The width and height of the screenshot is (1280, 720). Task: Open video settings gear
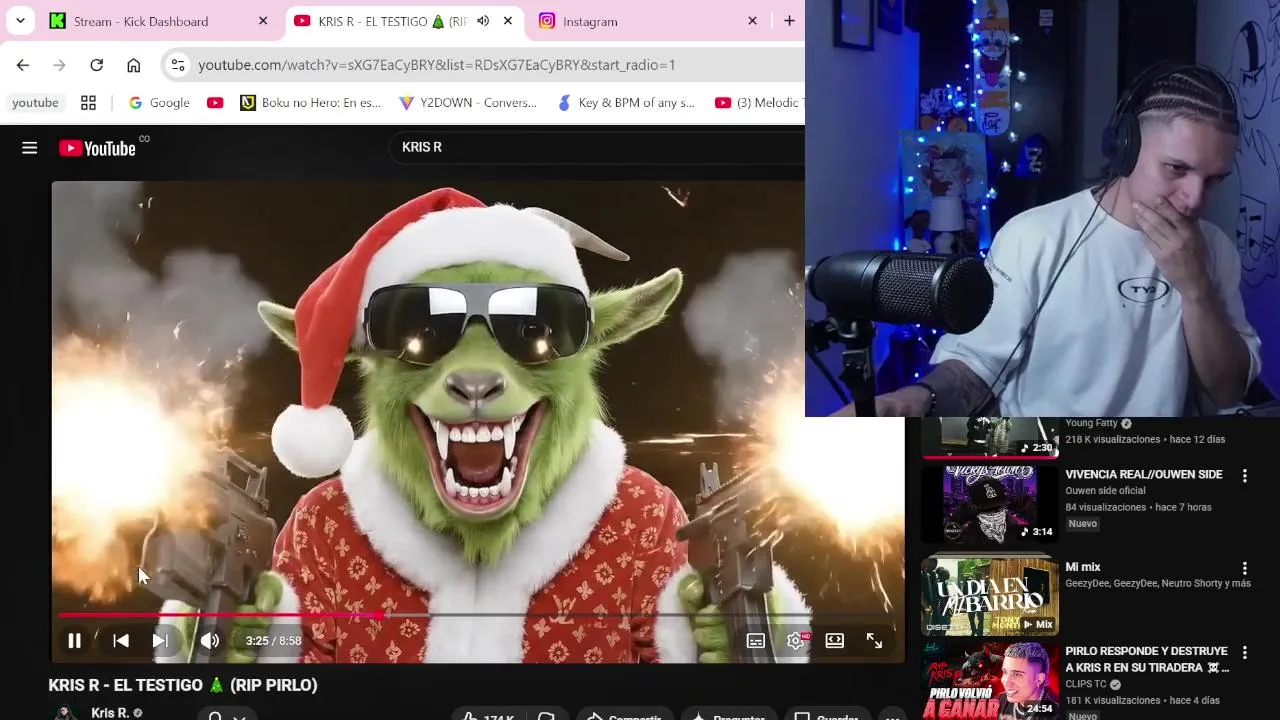tap(796, 641)
